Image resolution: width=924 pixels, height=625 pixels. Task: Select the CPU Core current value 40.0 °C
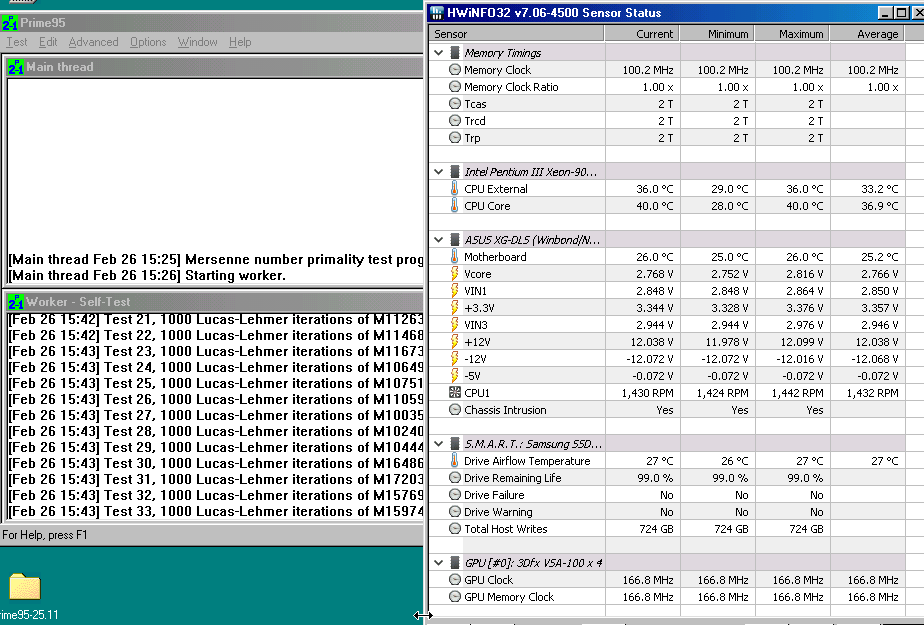(x=654, y=206)
